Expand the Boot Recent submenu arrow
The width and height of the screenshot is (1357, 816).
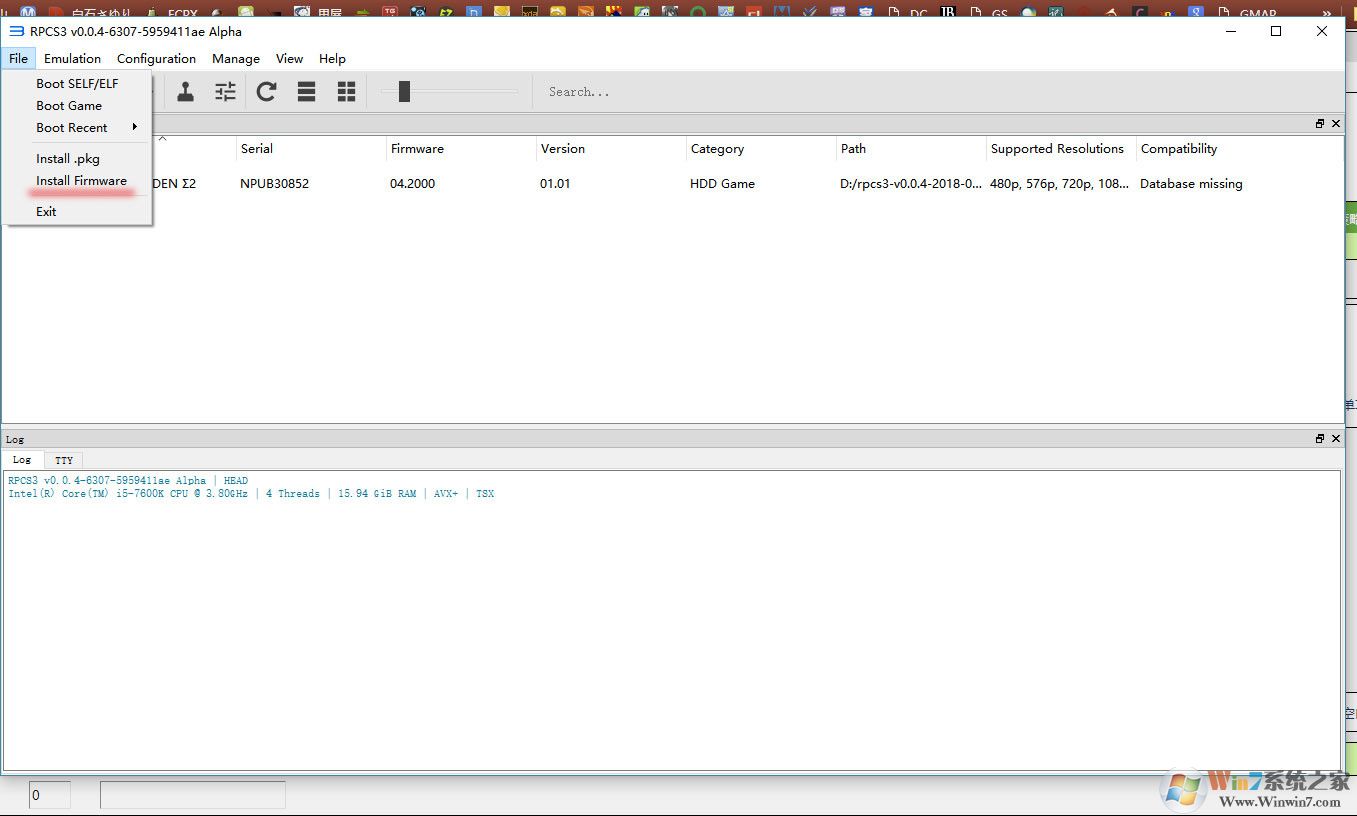pyautogui.click(x=135, y=127)
